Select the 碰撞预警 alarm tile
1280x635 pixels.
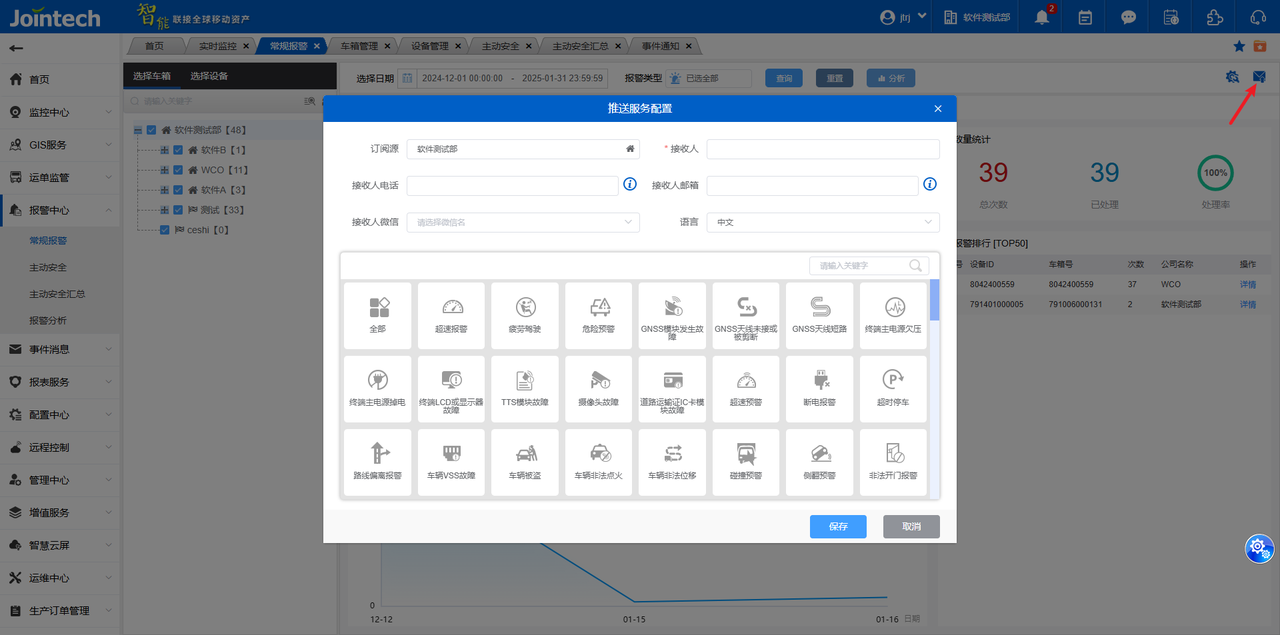pyautogui.click(x=745, y=462)
